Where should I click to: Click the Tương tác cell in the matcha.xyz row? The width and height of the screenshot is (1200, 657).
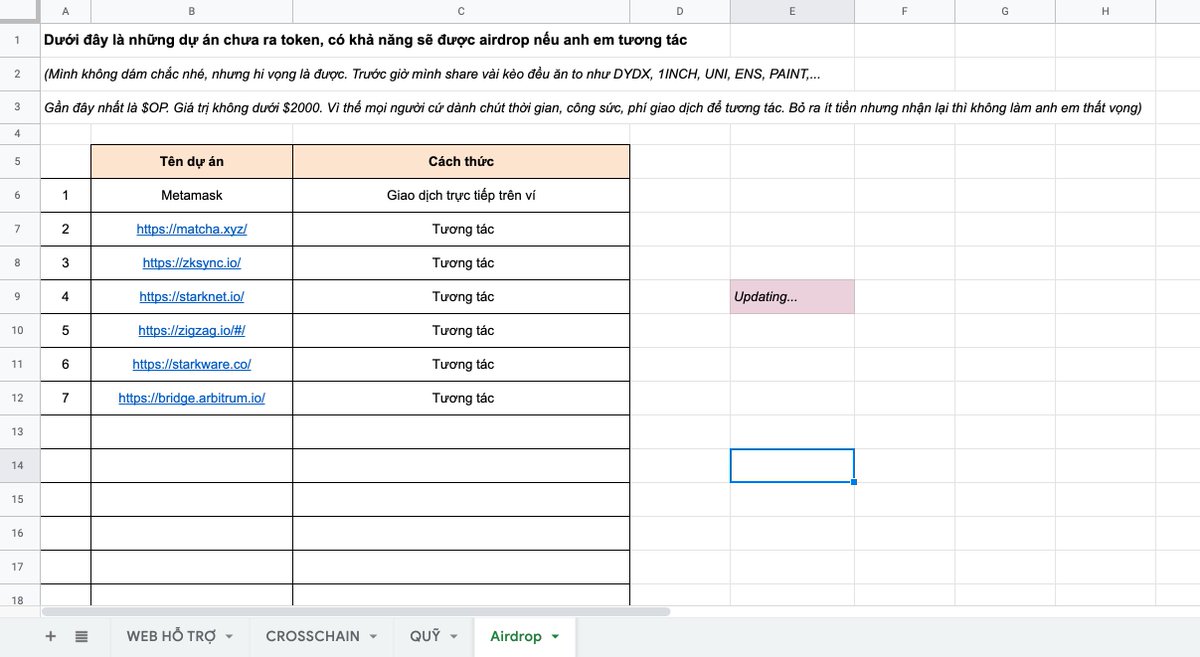coord(461,229)
